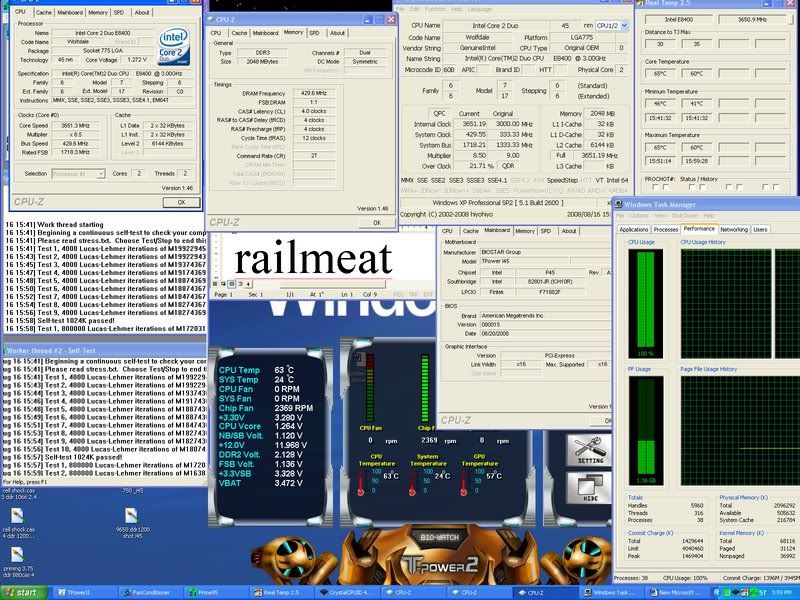
Task: Switch to Networking tab in Task Manager
Action: click(x=734, y=230)
